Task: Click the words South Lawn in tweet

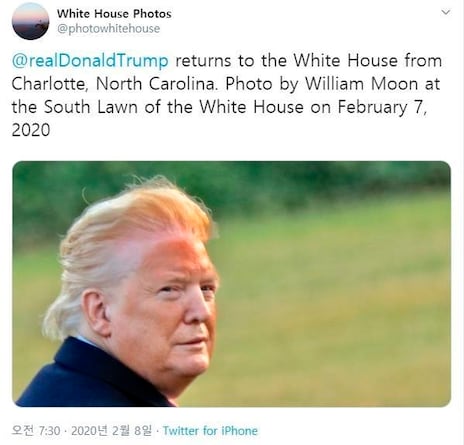Action: point(91,107)
